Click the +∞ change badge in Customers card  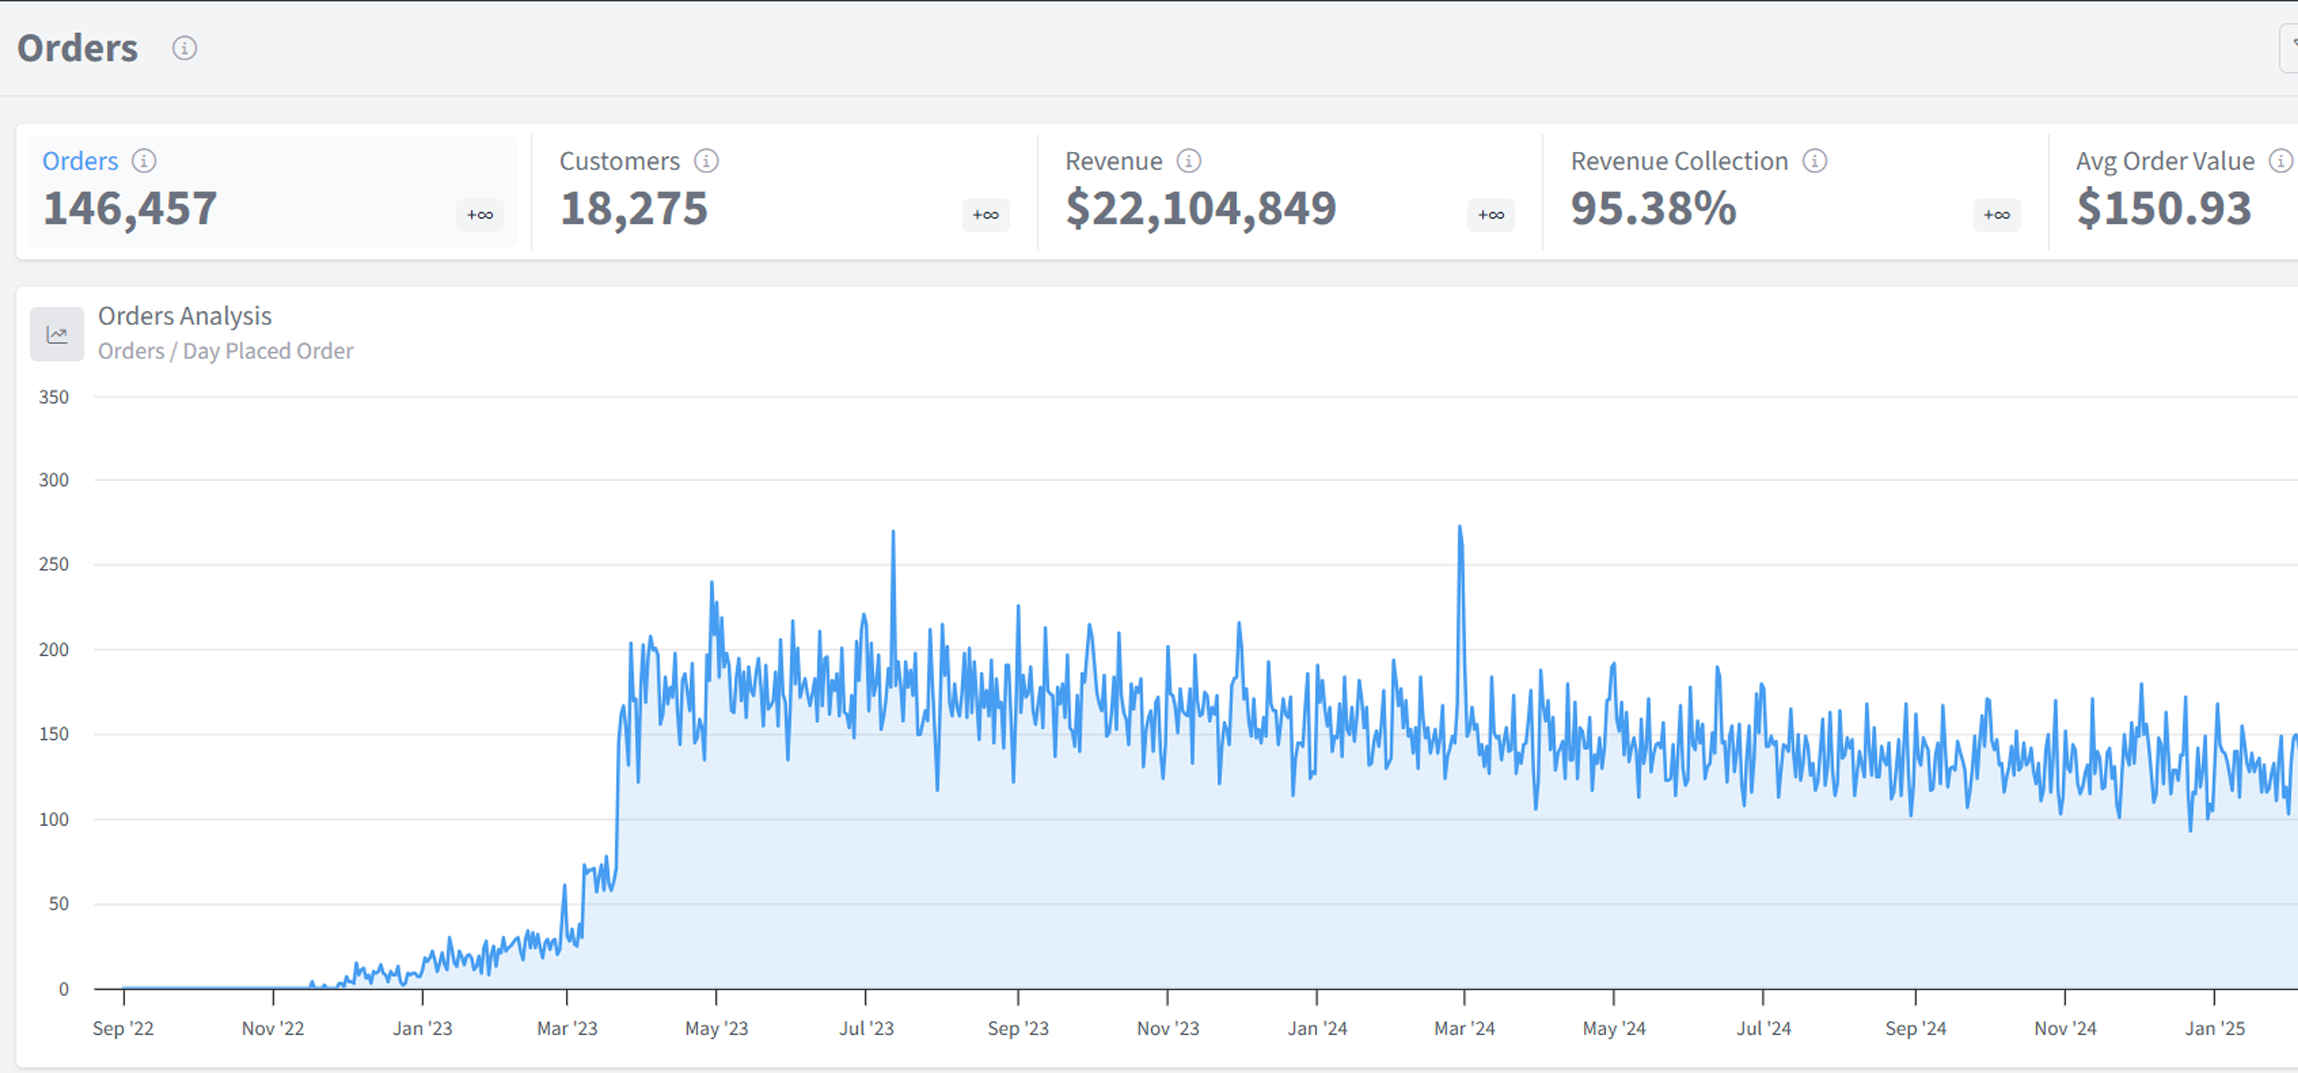tap(985, 215)
